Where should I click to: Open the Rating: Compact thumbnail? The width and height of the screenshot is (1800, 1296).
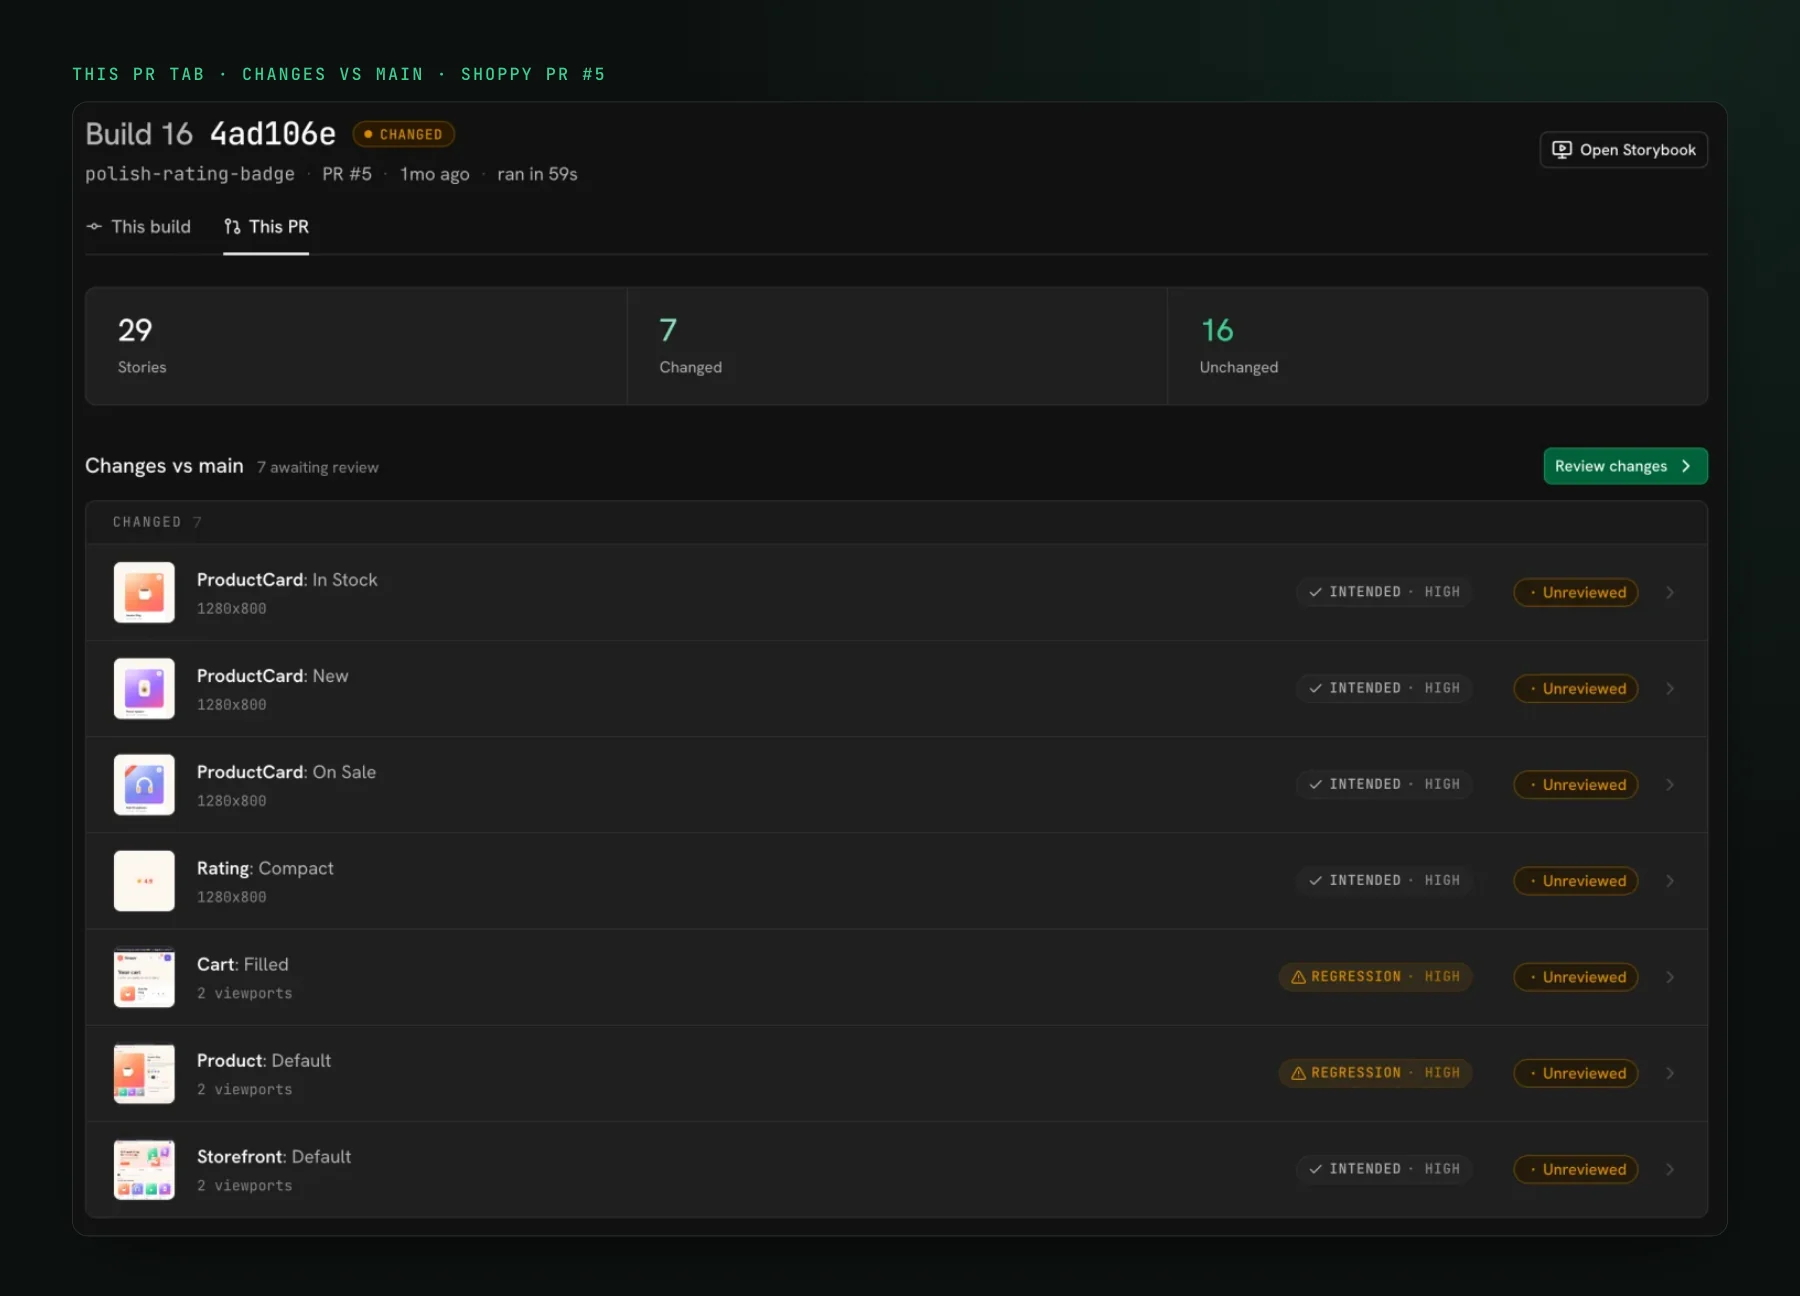click(144, 881)
